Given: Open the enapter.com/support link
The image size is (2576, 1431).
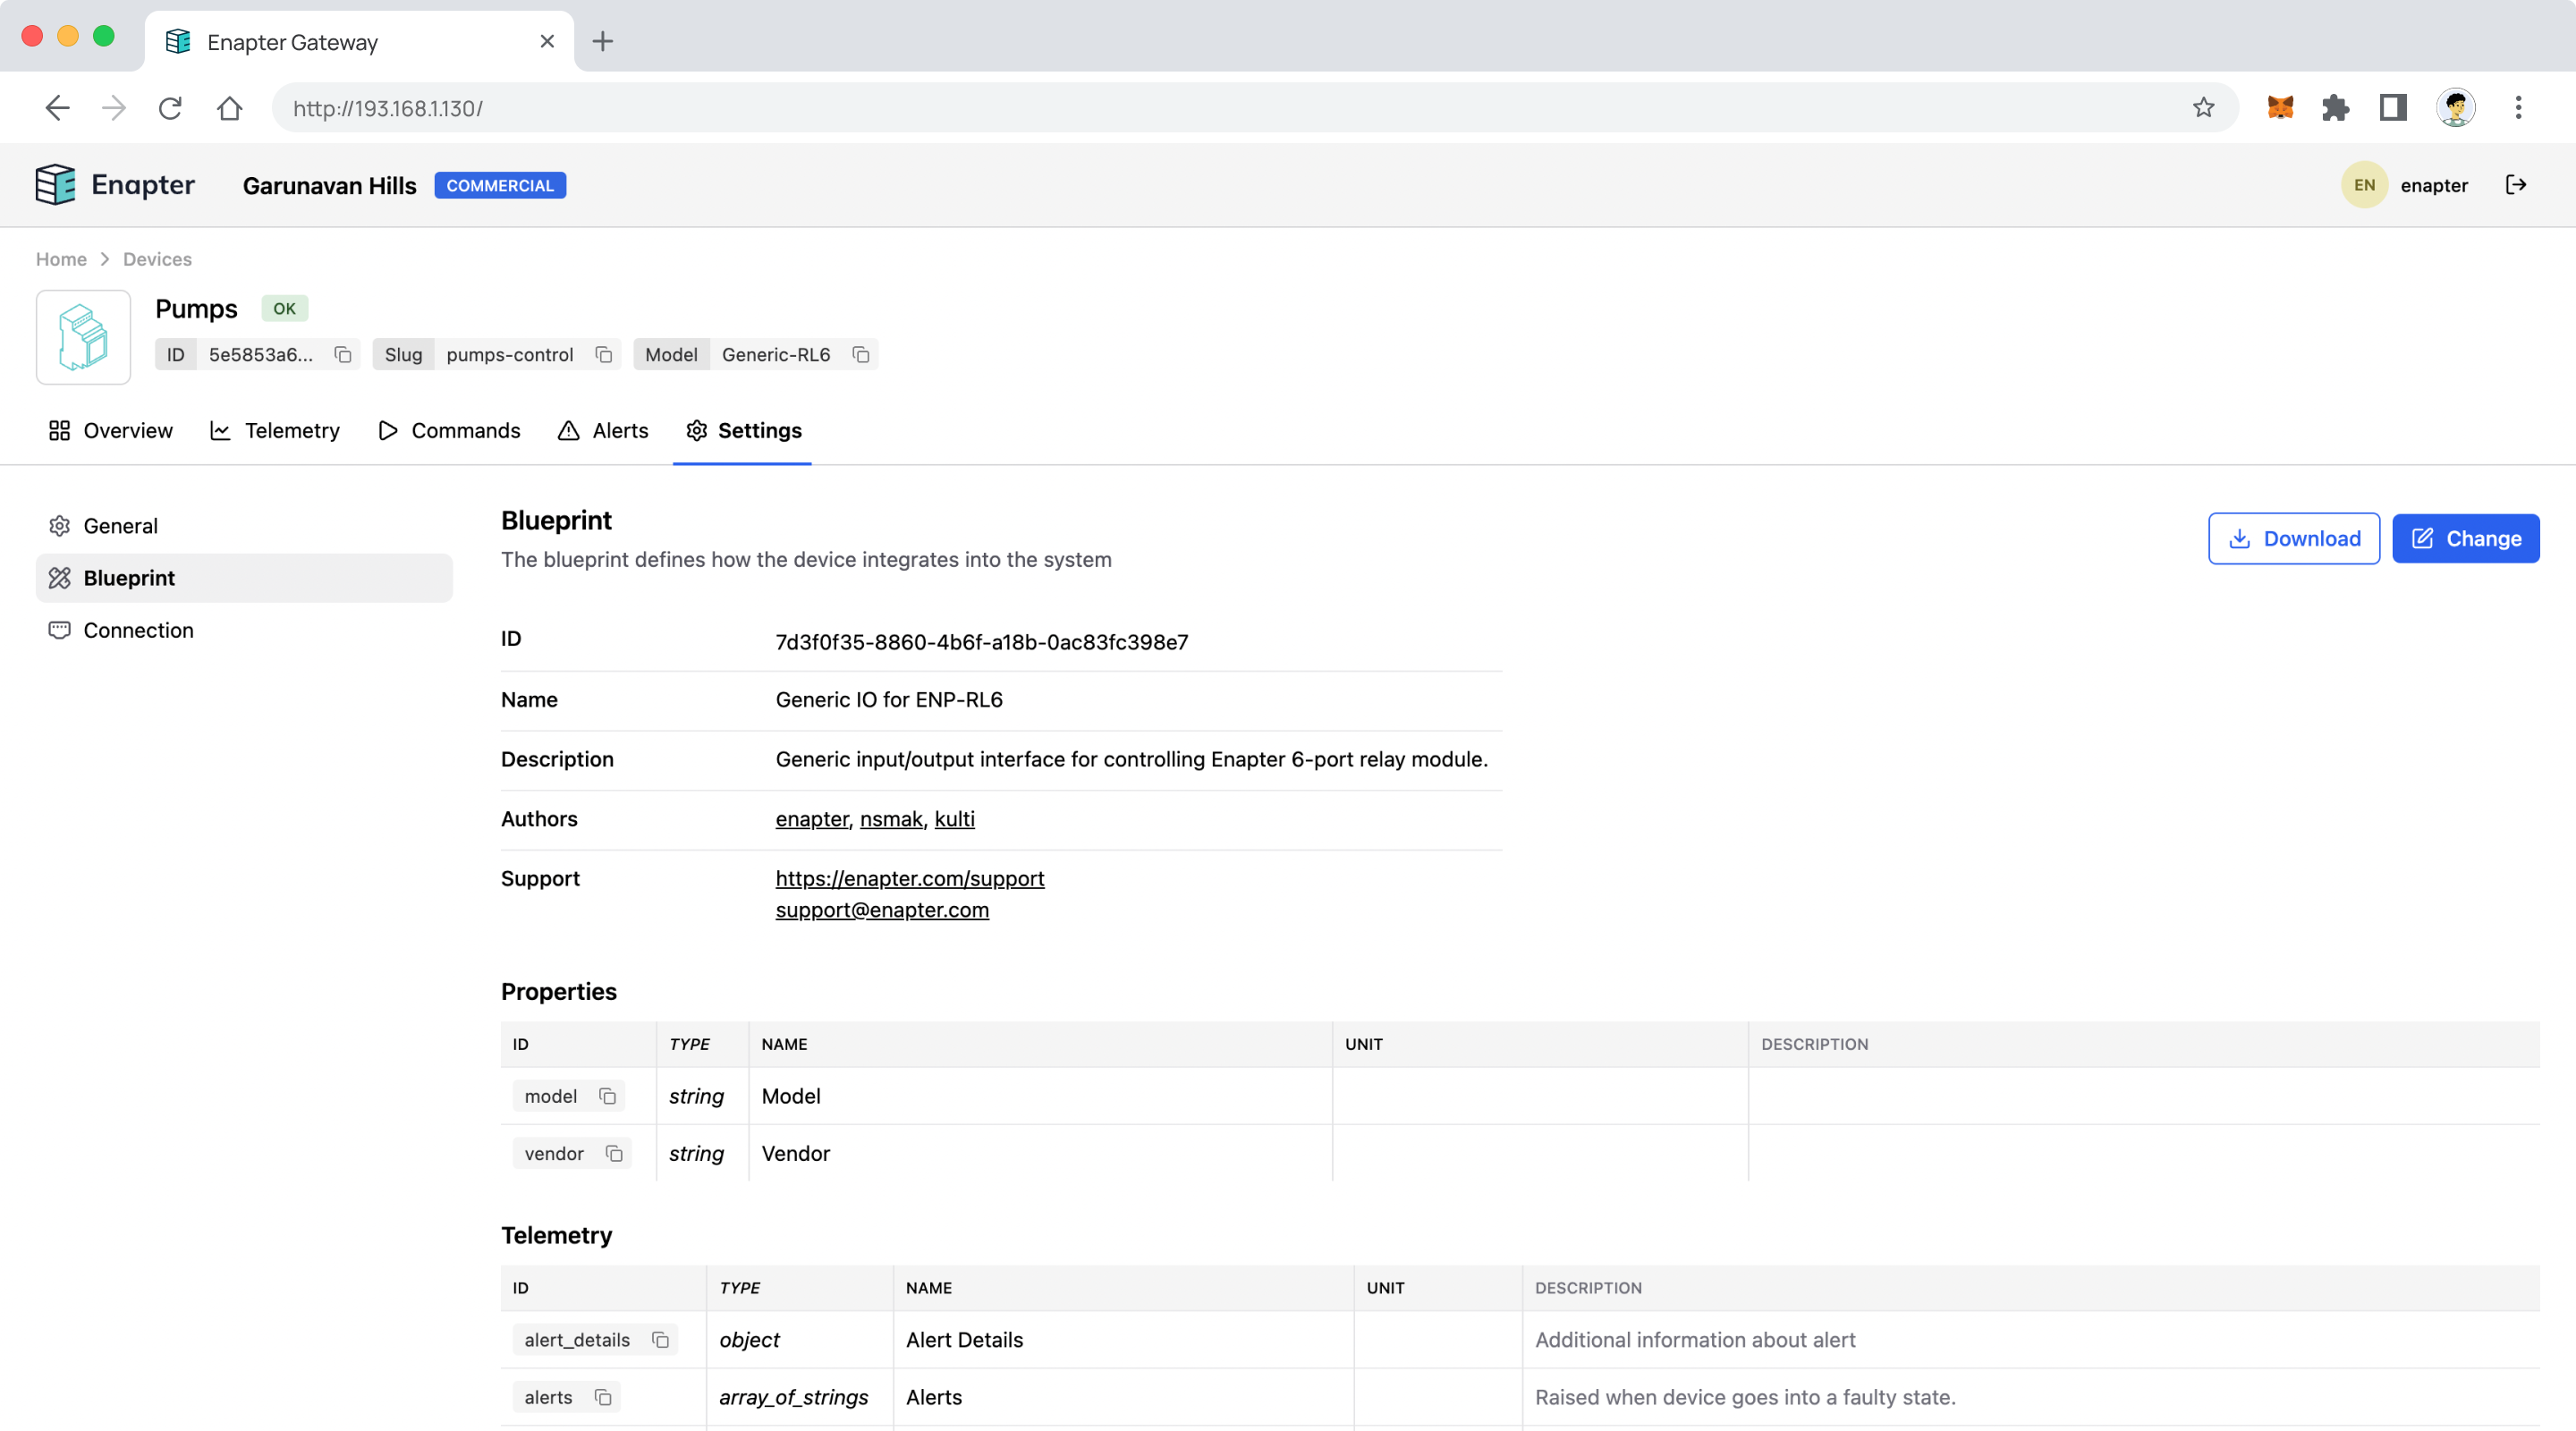Looking at the screenshot, I should (x=909, y=878).
